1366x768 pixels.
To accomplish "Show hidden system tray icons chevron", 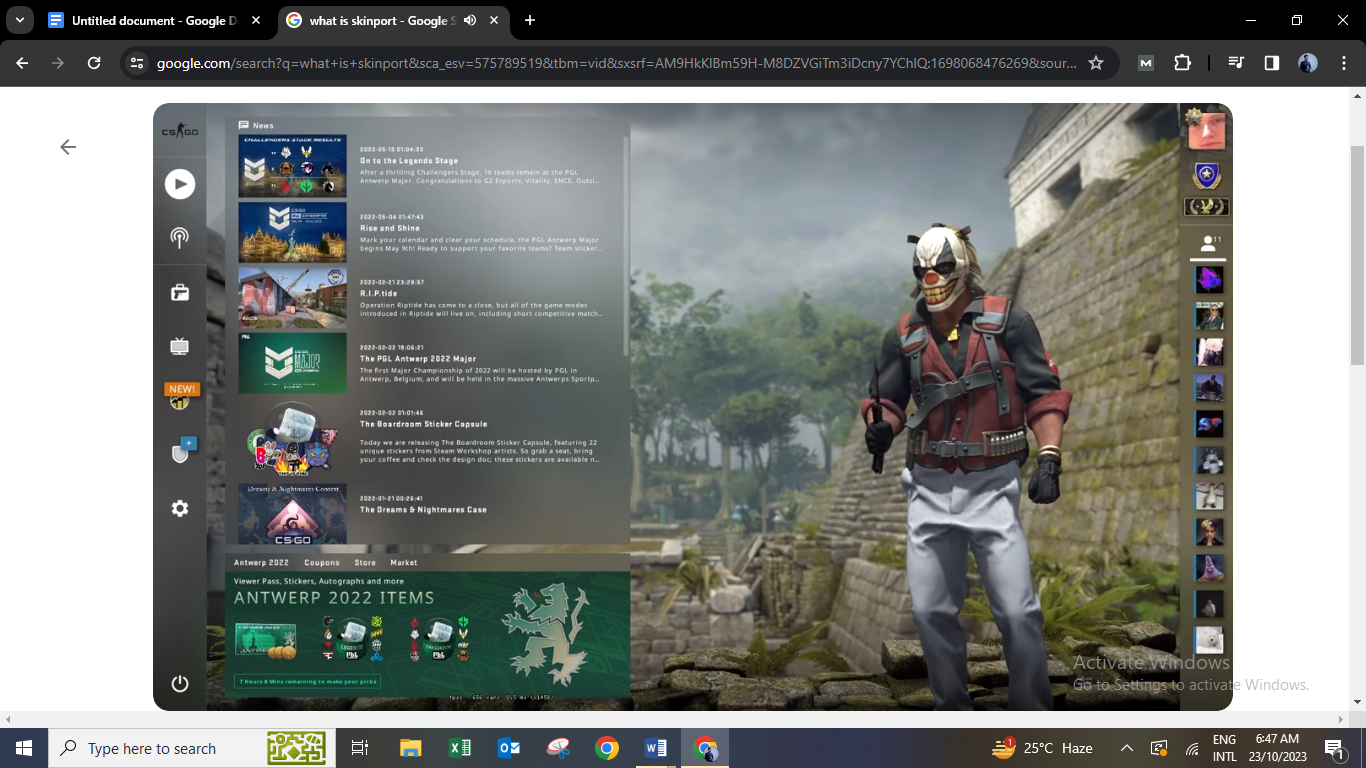I will click(x=1126, y=748).
